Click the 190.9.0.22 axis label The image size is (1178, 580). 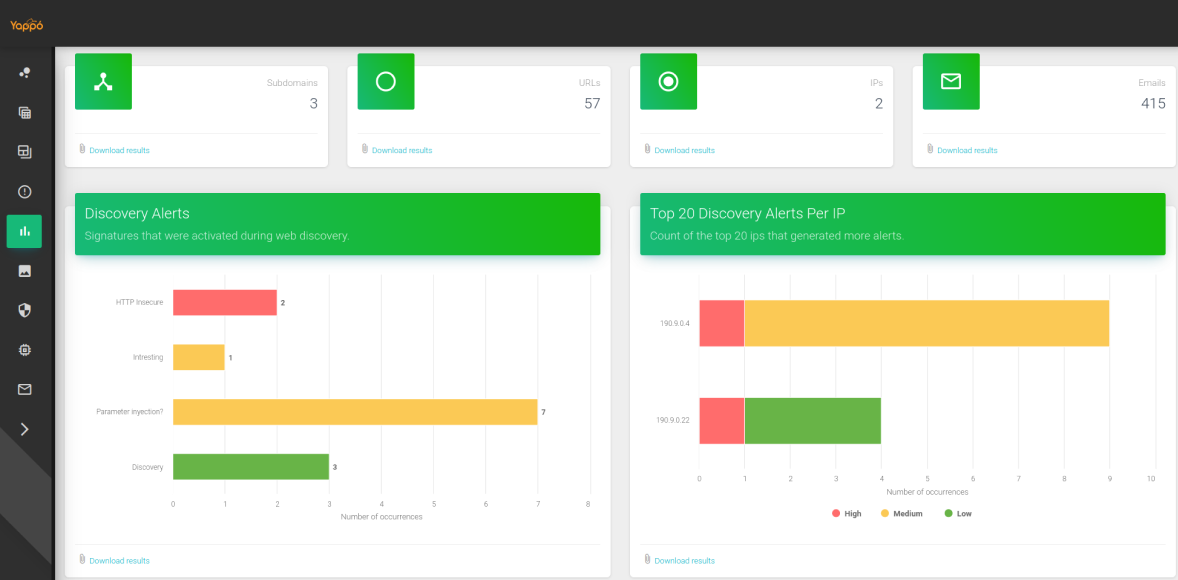click(673, 421)
